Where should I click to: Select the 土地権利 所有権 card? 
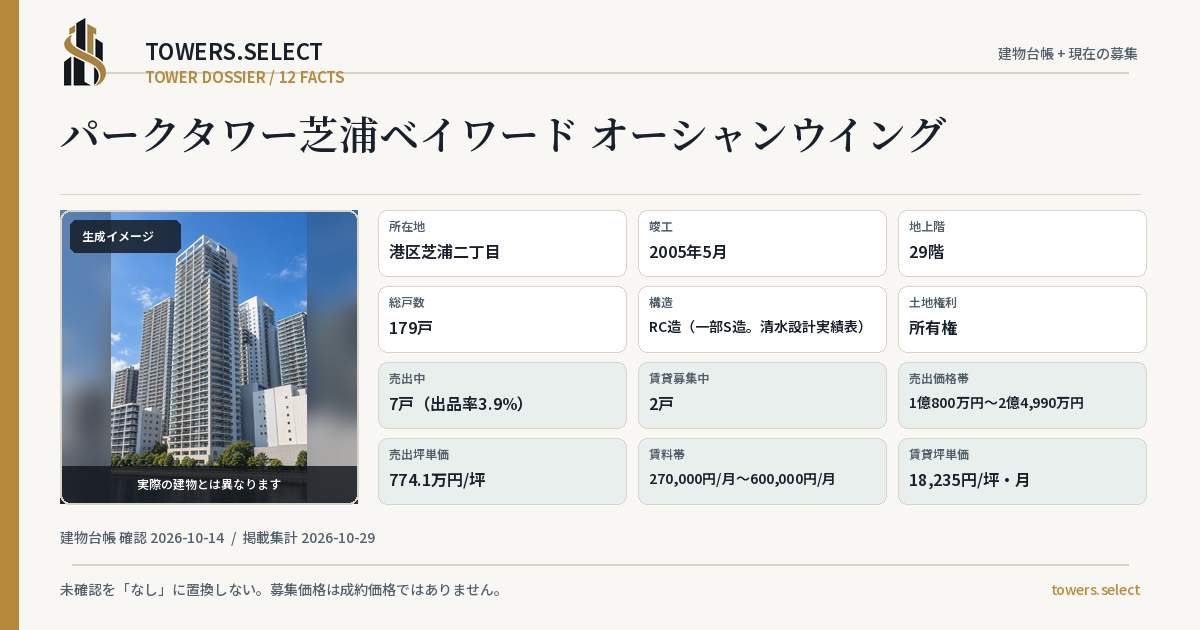point(1022,319)
